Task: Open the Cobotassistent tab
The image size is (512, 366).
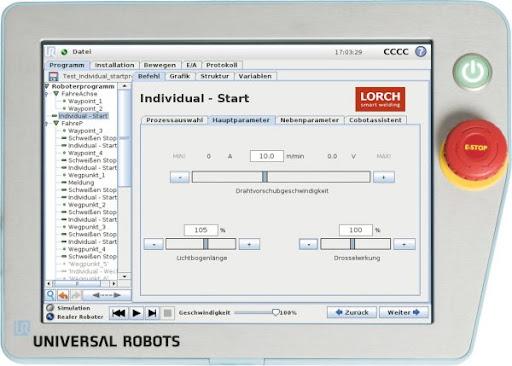Action: point(375,120)
